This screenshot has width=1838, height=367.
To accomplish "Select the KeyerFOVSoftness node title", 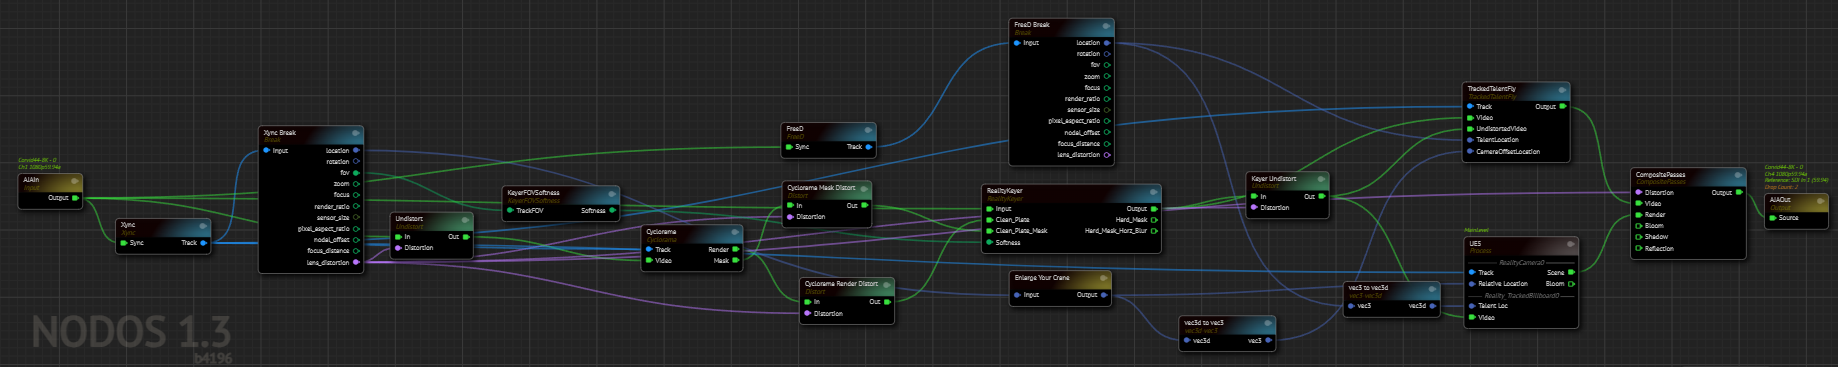I will (x=533, y=193).
